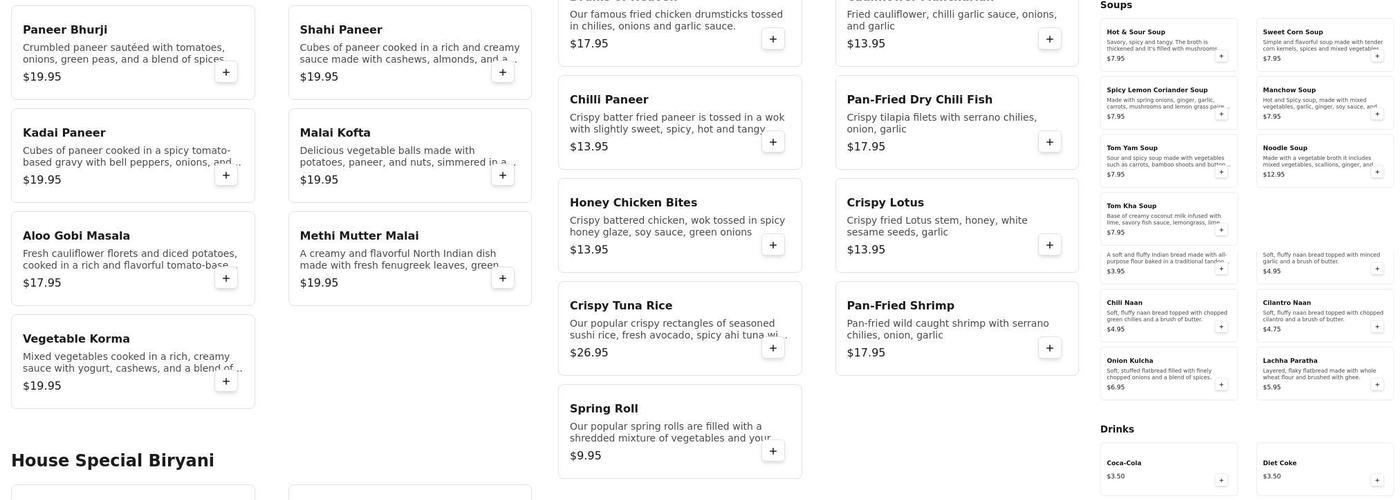1400x500 pixels.
Task: Add Paneer Bhurji using its plus button
Action: 226,72
